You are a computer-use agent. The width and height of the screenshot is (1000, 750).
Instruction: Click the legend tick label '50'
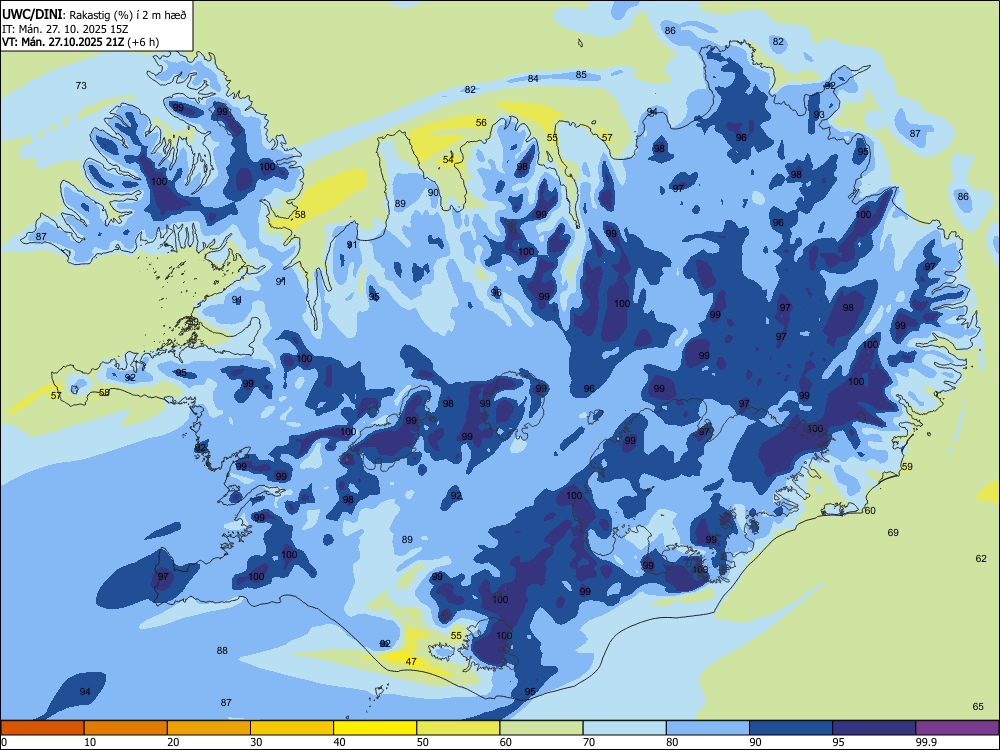423,742
